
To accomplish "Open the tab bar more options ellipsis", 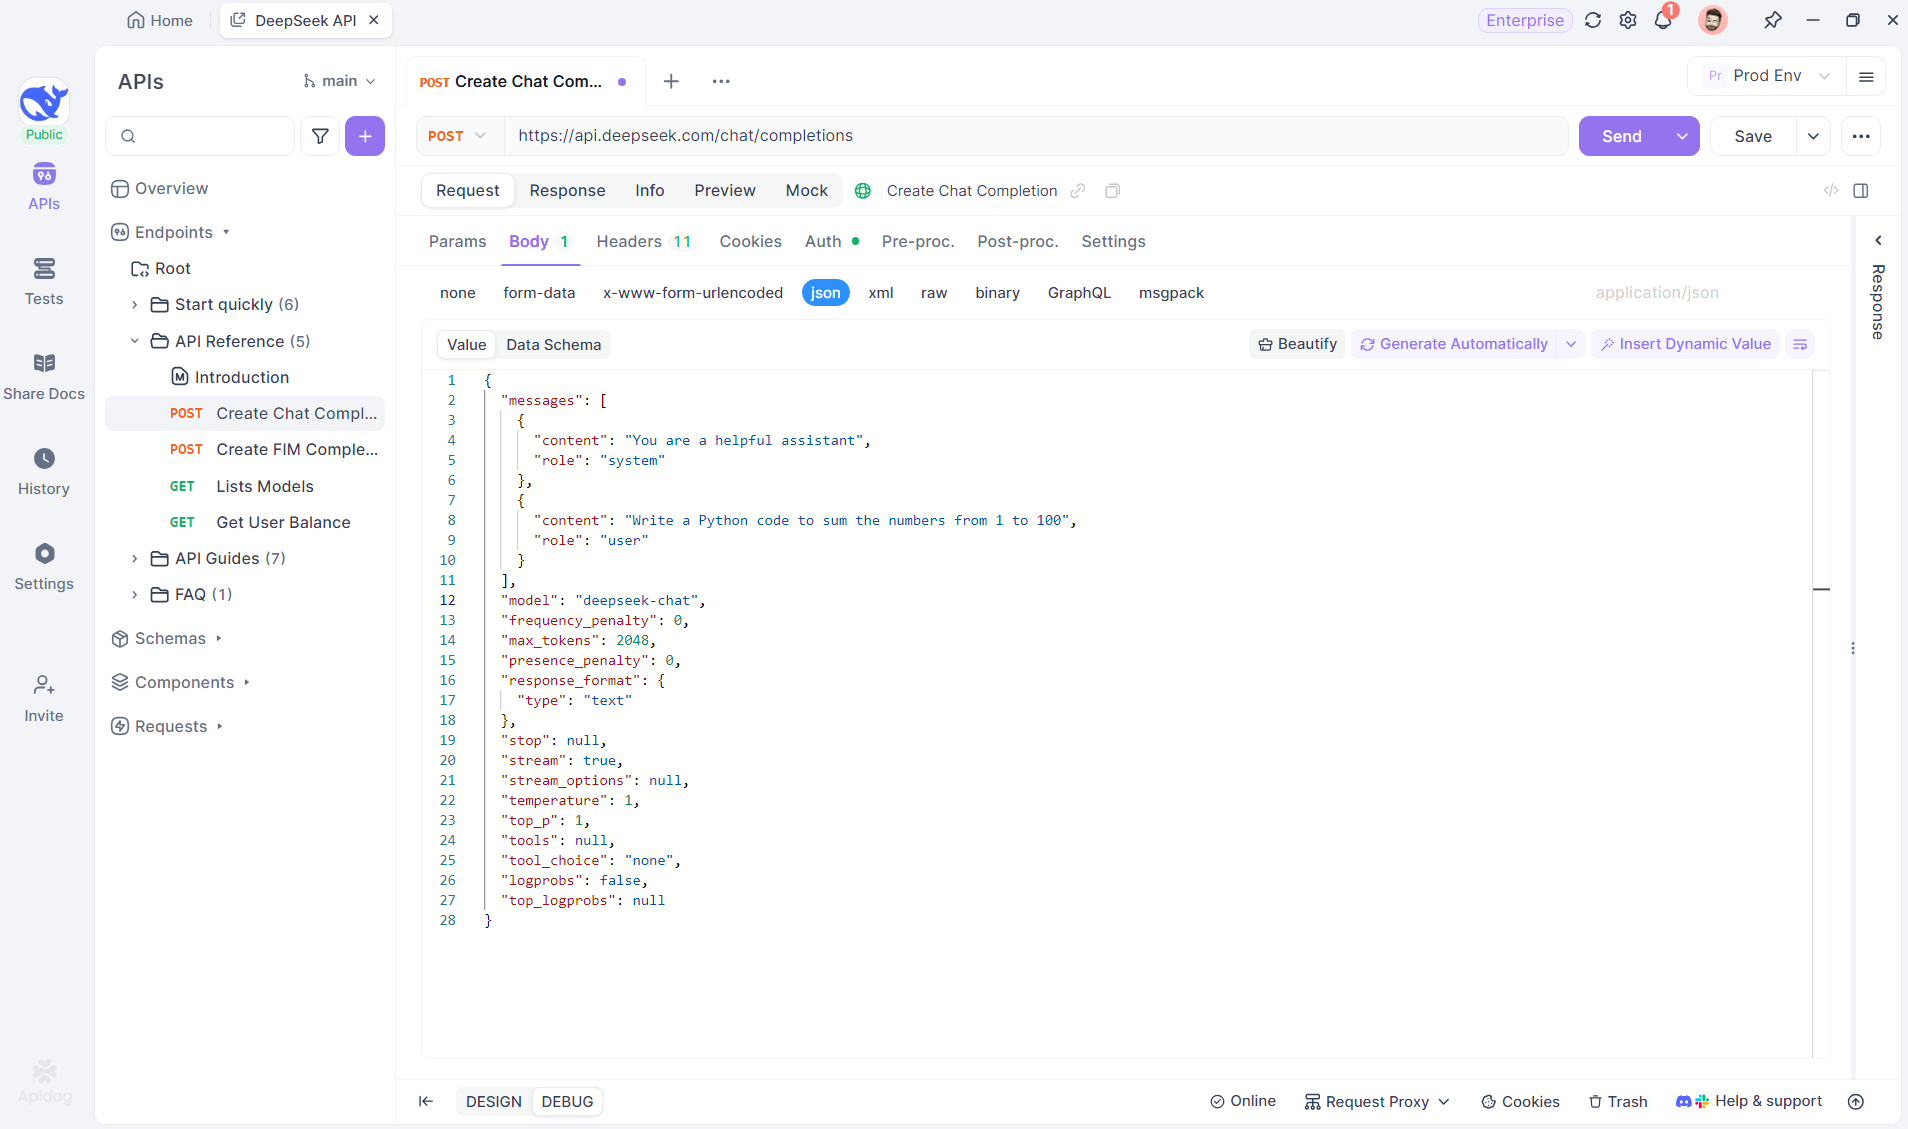I will pyautogui.click(x=721, y=81).
